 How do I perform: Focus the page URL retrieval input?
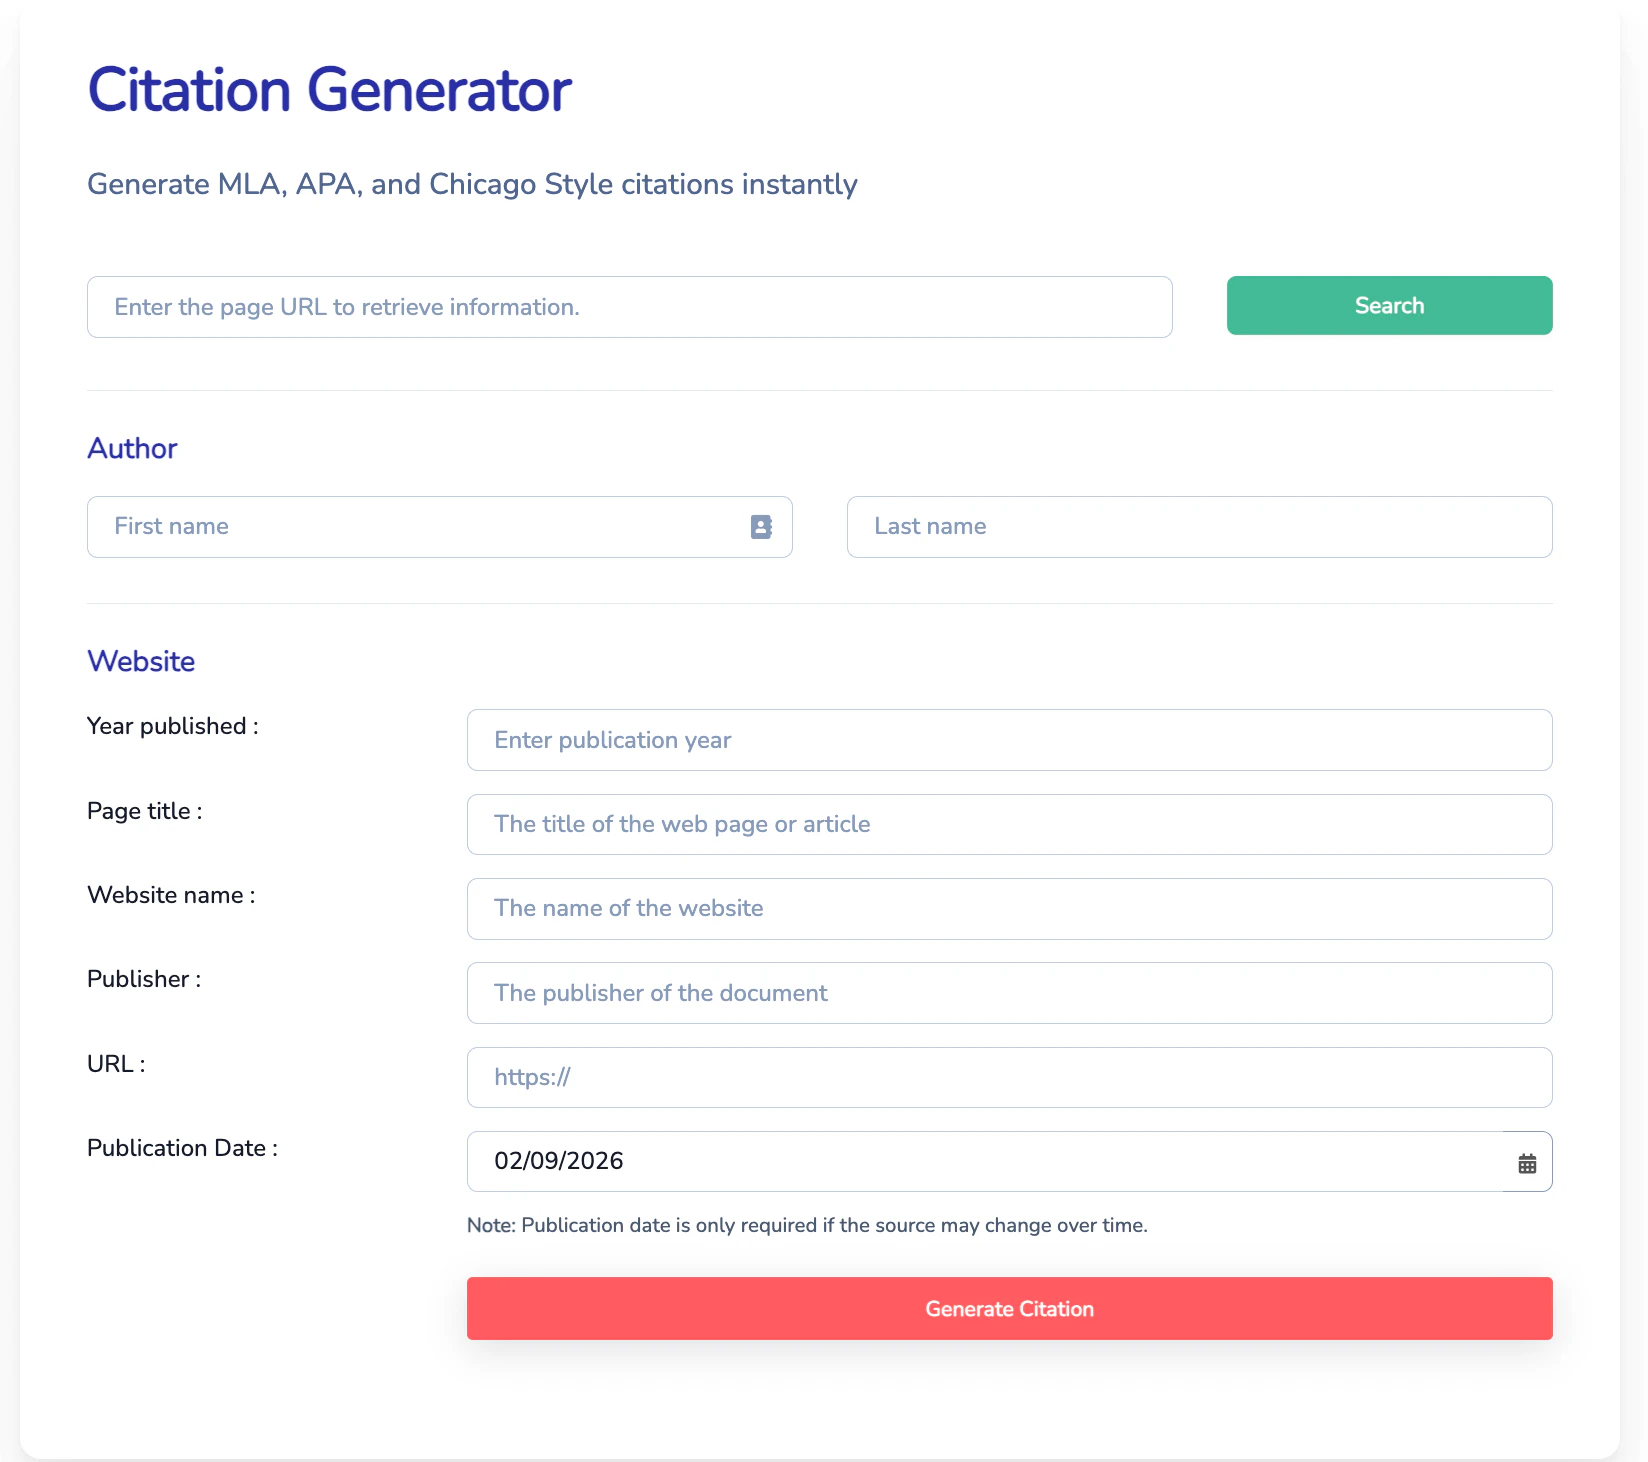point(629,307)
